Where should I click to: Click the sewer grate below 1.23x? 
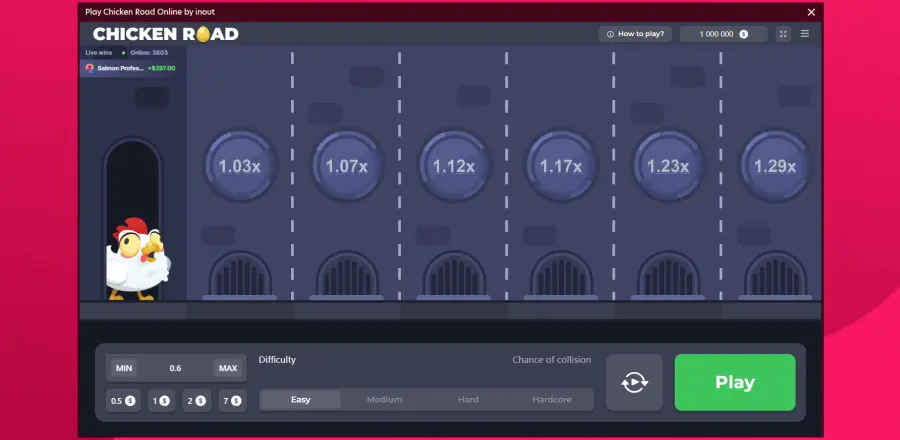pyautogui.click(x=668, y=276)
